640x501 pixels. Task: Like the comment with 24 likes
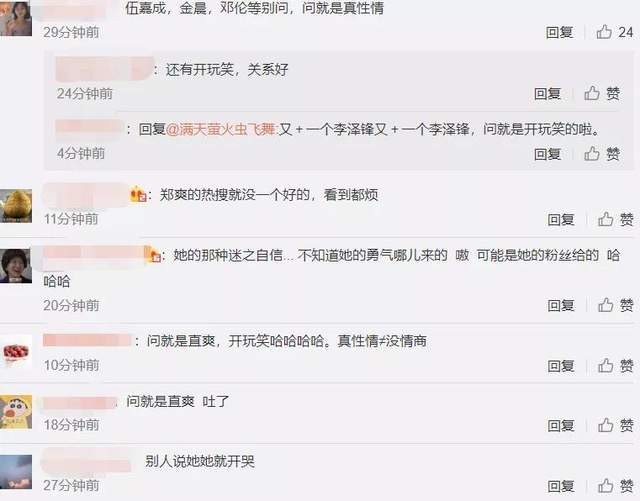tap(614, 32)
